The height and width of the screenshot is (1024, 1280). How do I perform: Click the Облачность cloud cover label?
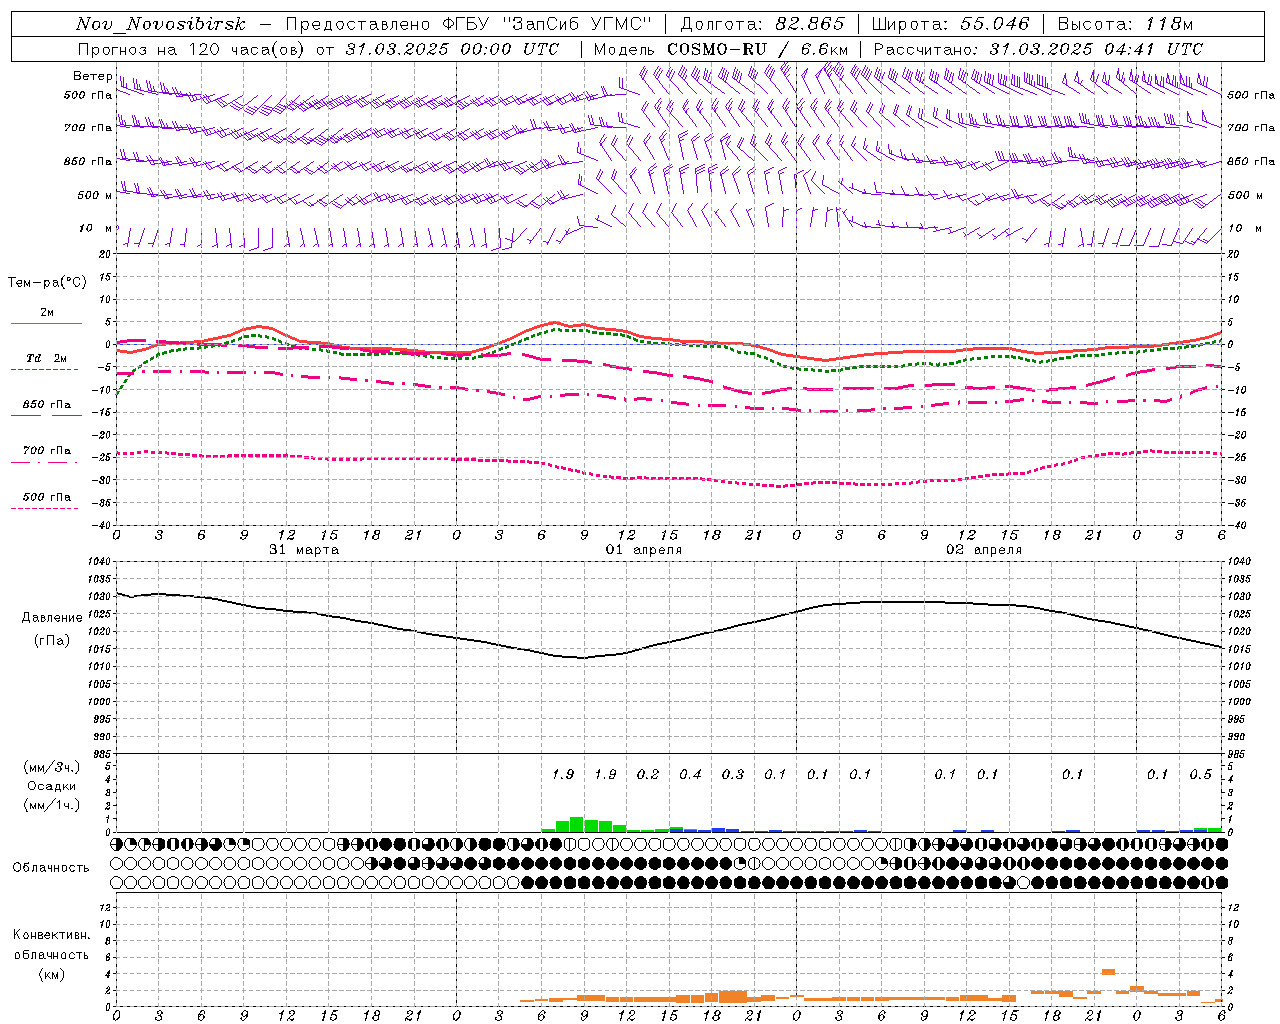51,867
